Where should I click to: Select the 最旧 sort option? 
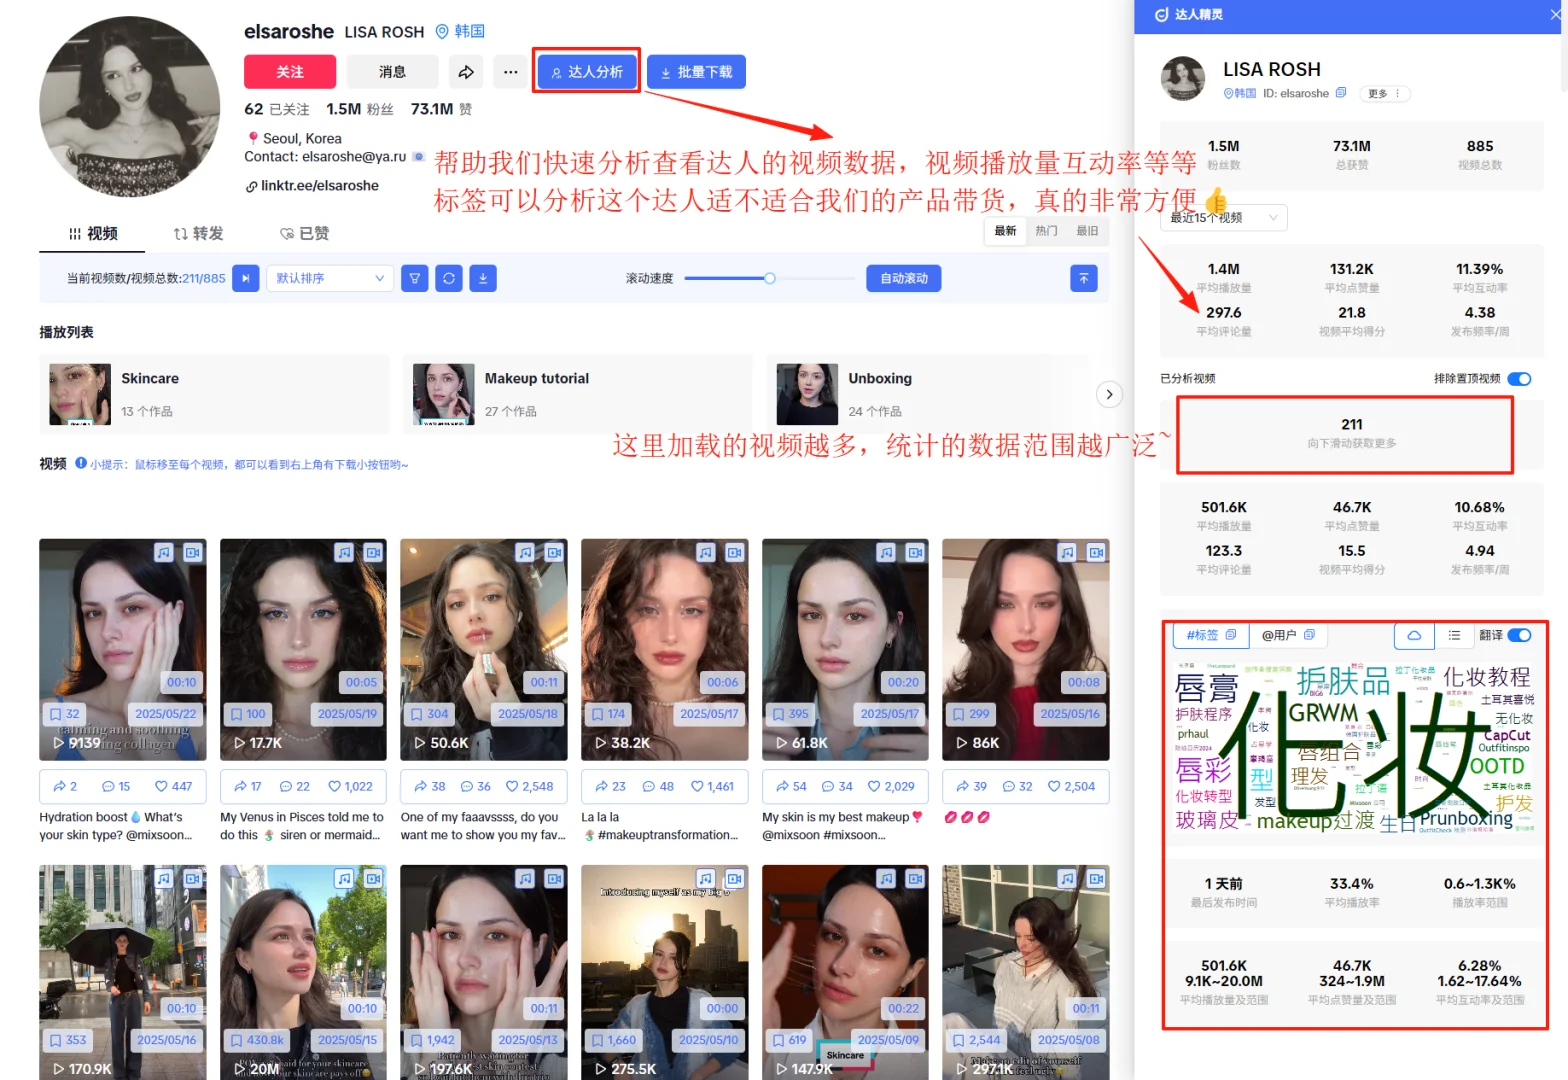[x=1087, y=231]
